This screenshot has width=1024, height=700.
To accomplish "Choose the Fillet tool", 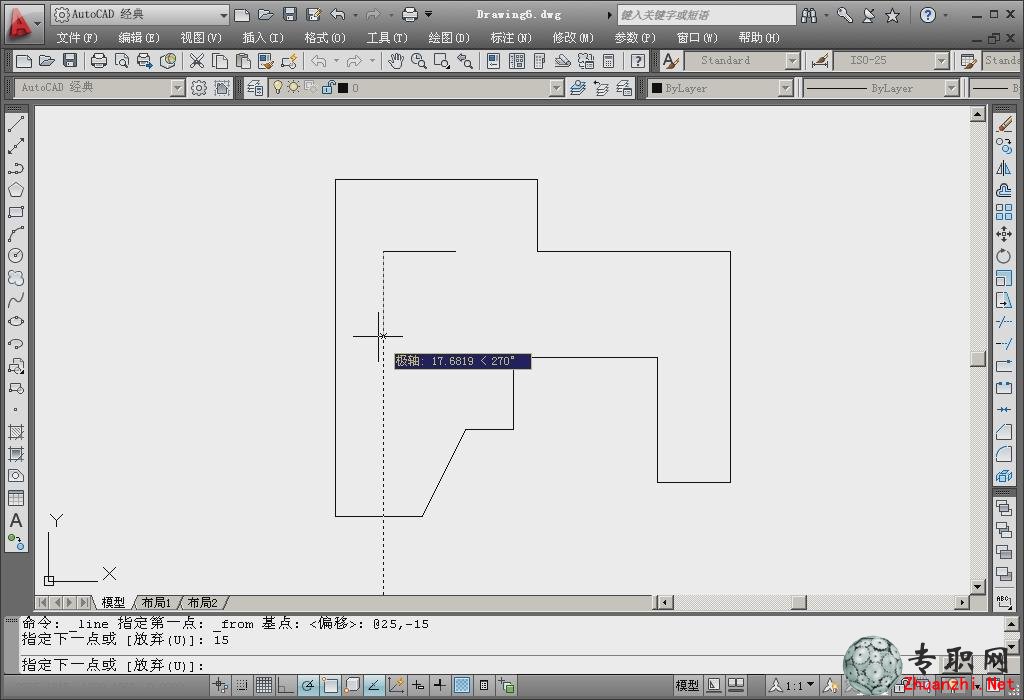I will coord(1004,454).
